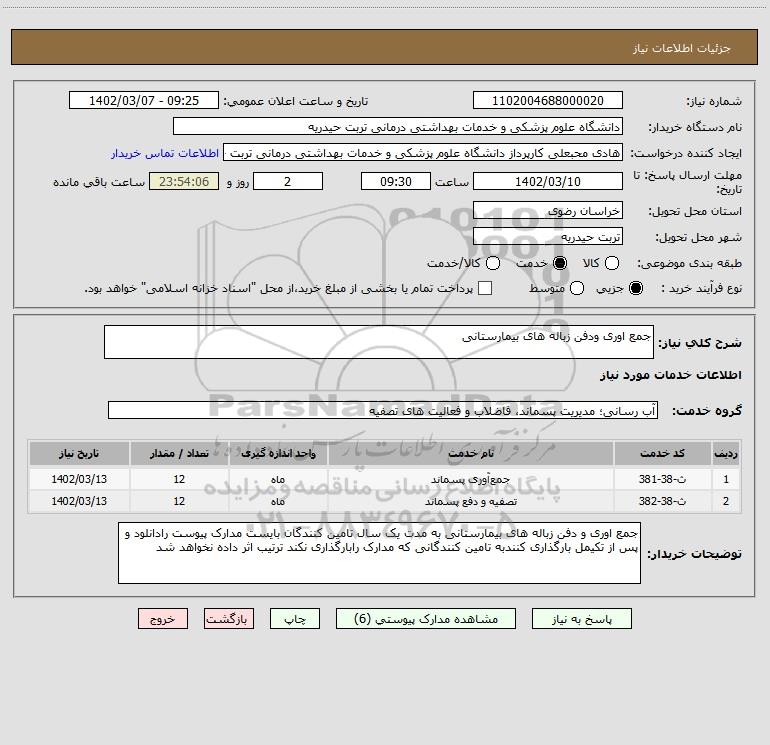The image size is (770, 745).
Task: Click the need number field 1102004688000020
Action: pos(548,101)
